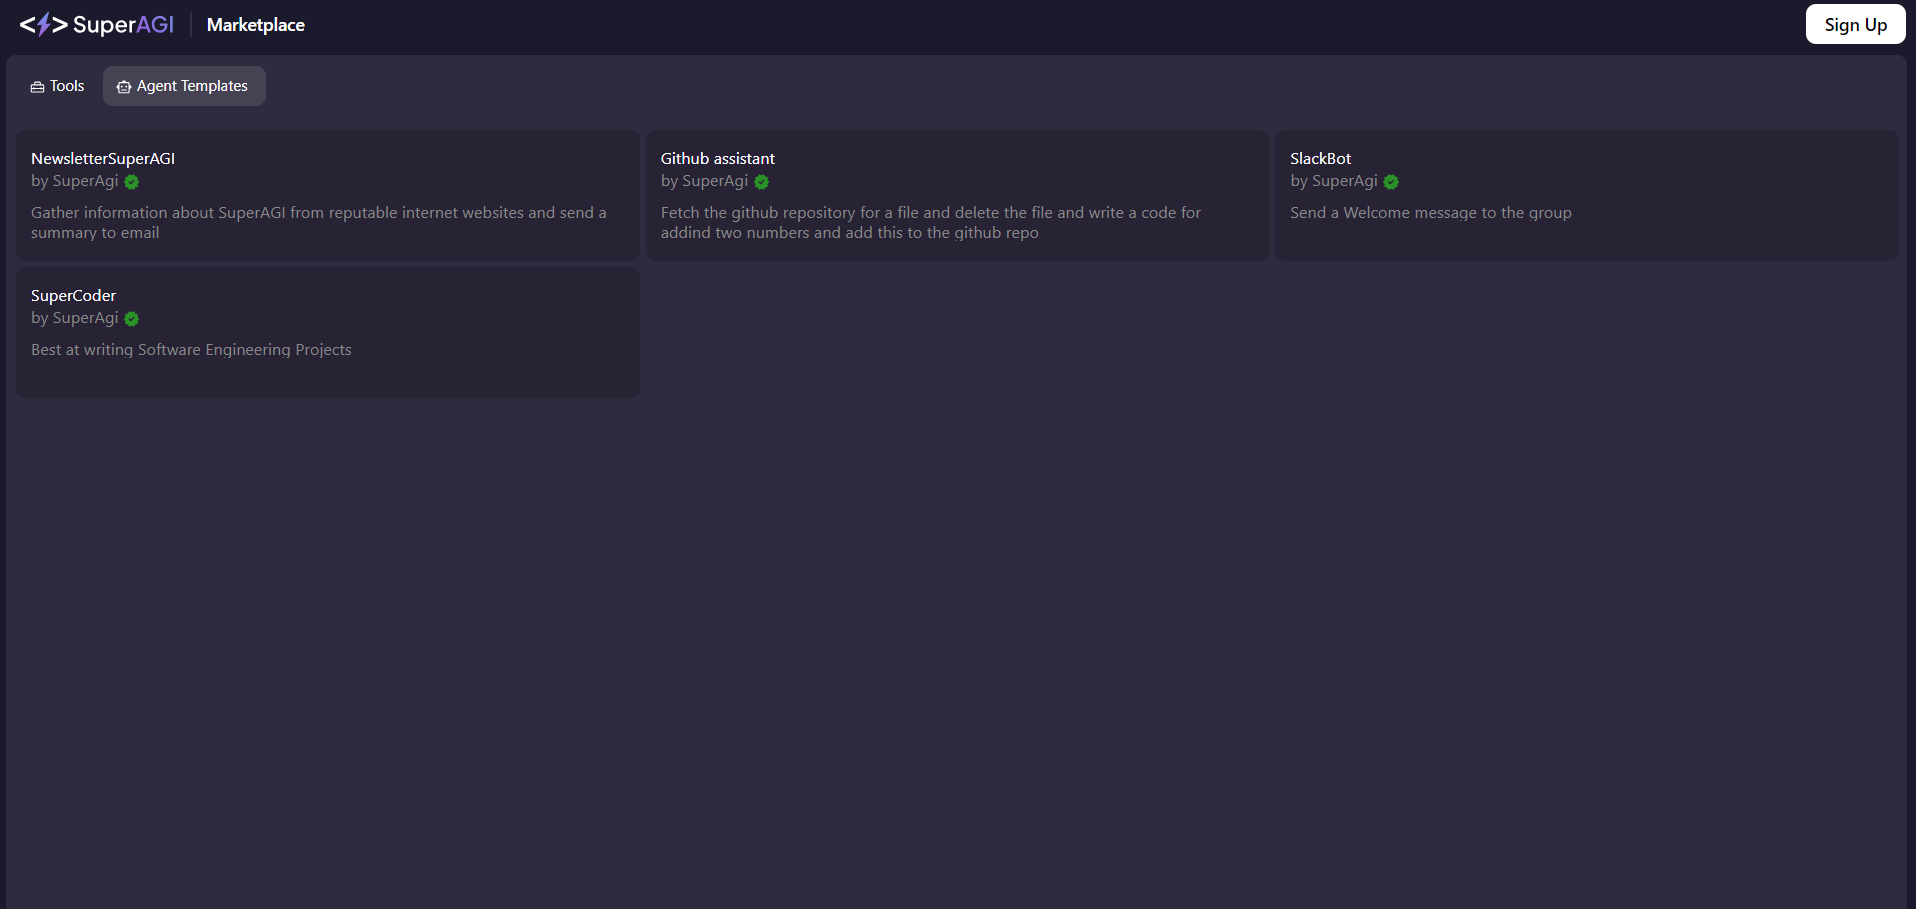Click the robot icon beside Agent Templates
The height and width of the screenshot is (909, 1916).
(124, 87)
